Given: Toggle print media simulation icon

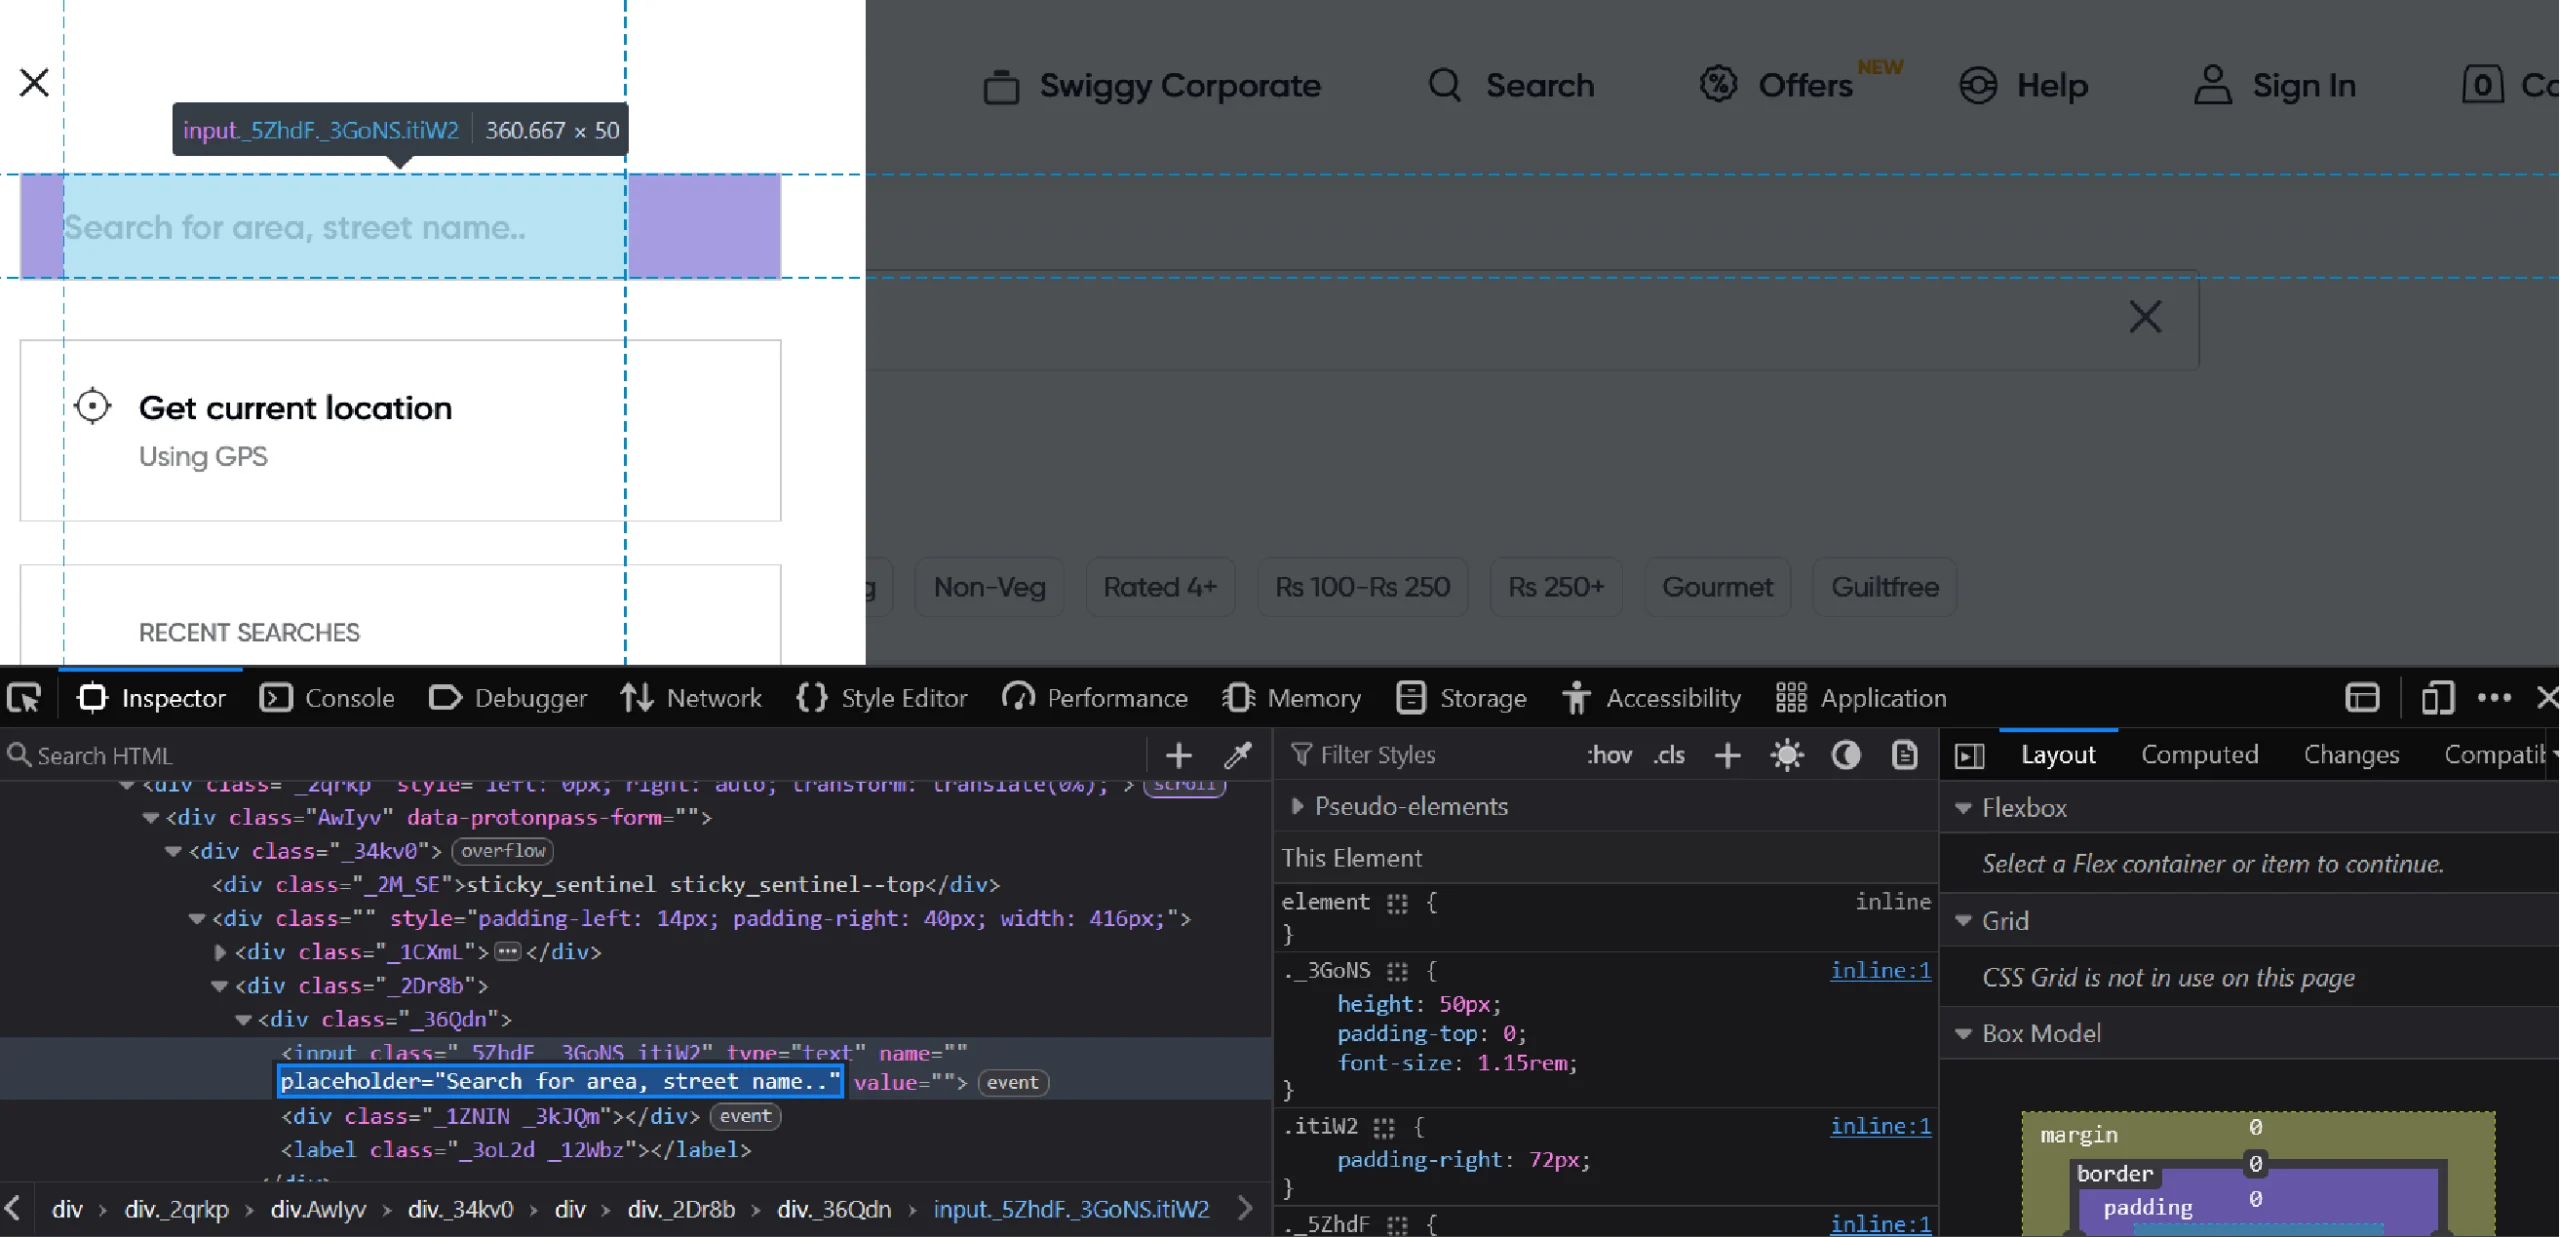Looking at the screenshot, I should 1905,755.
